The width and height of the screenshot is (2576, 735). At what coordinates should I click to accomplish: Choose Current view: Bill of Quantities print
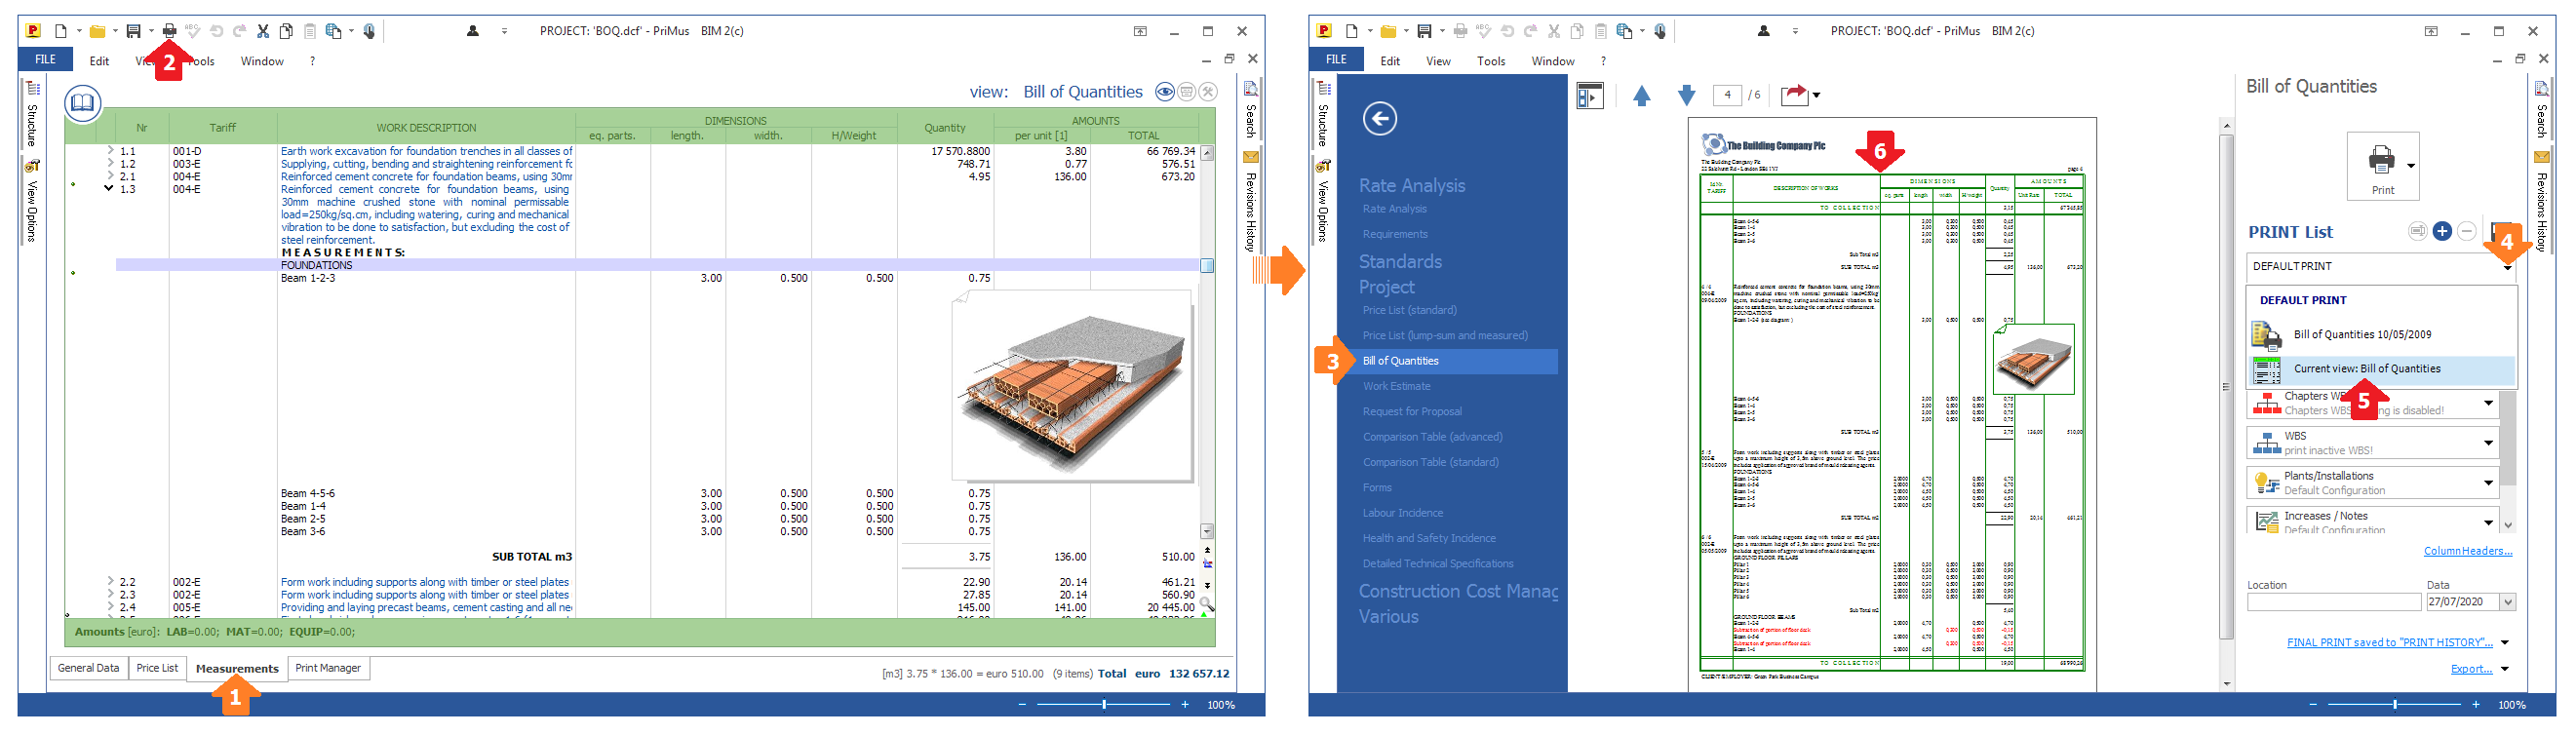click(x=2382, y=370)
